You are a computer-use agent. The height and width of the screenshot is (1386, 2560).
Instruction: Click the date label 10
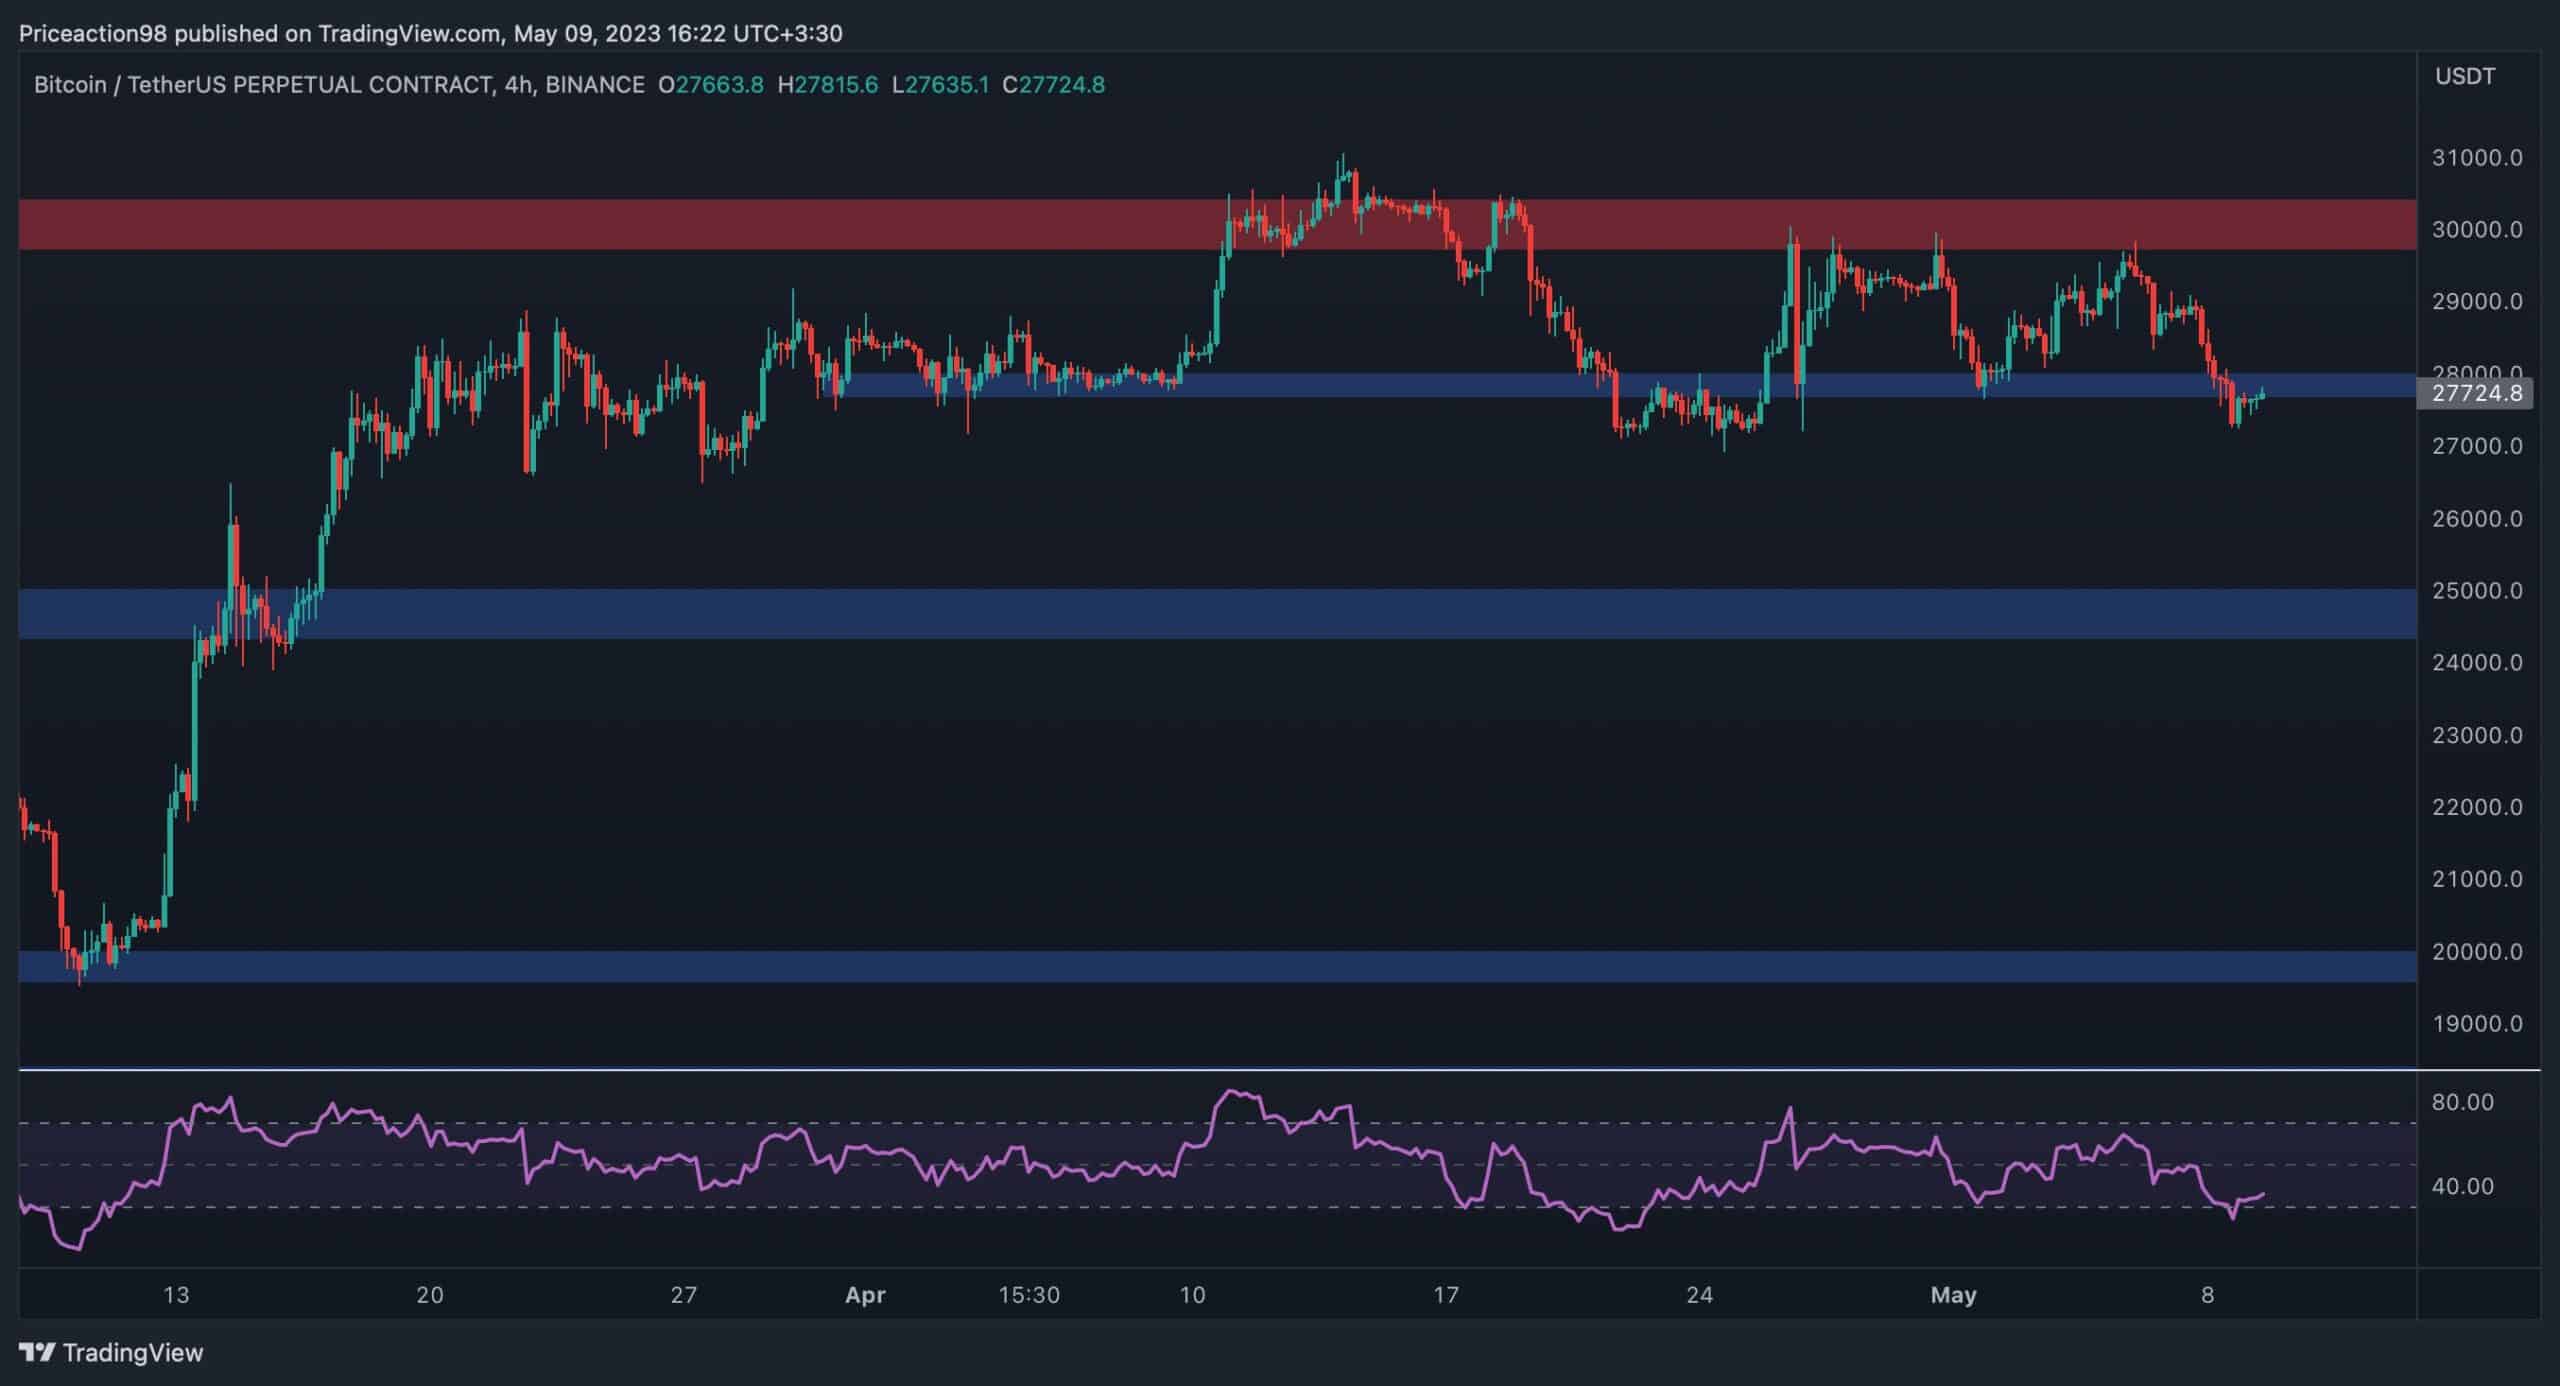coord(1192,1295)
